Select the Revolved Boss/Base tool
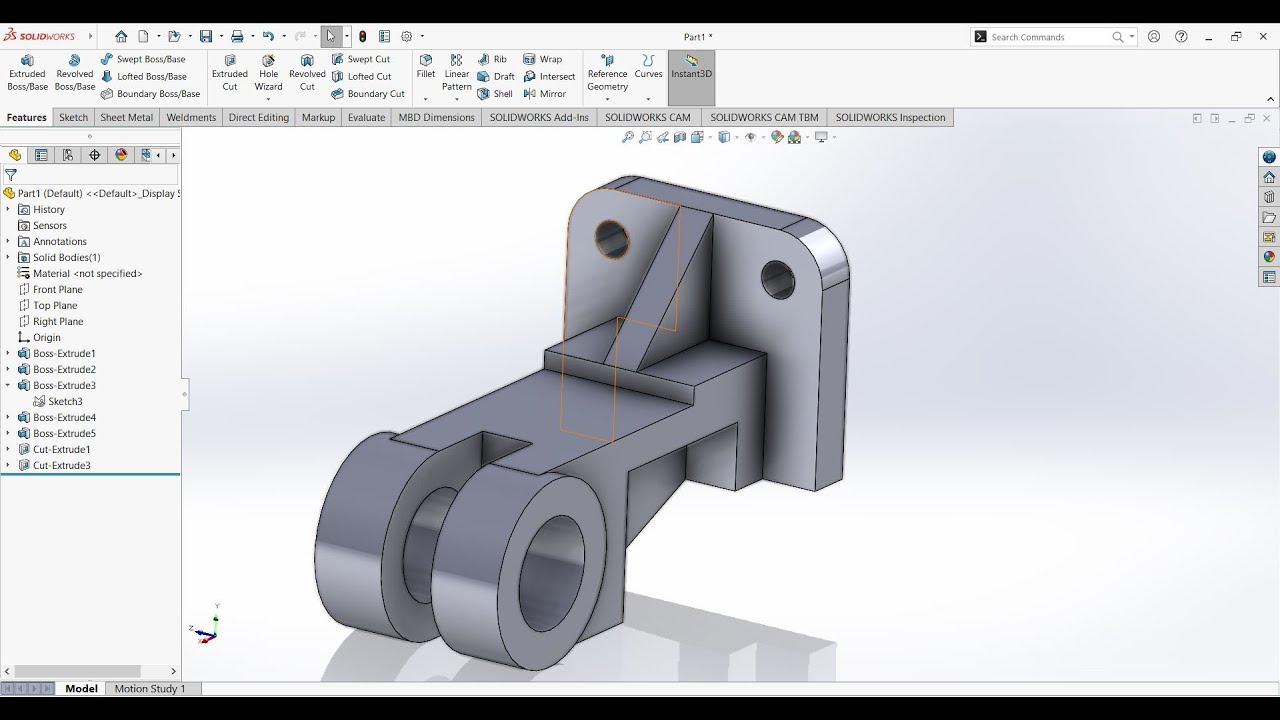The width and height of the screenshot is (1280, 720). 74,73
